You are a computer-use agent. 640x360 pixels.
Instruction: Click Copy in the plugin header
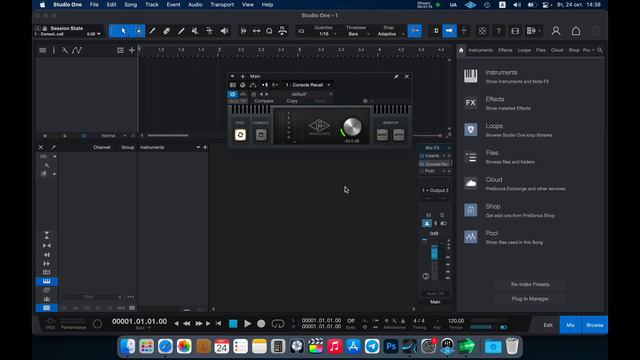(292, 101)
